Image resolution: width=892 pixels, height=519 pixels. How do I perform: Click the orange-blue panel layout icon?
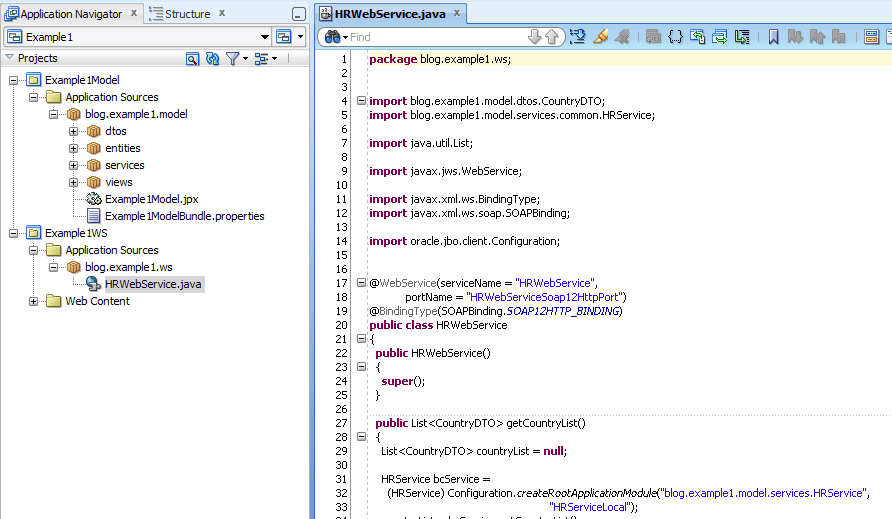click(871, 37)
